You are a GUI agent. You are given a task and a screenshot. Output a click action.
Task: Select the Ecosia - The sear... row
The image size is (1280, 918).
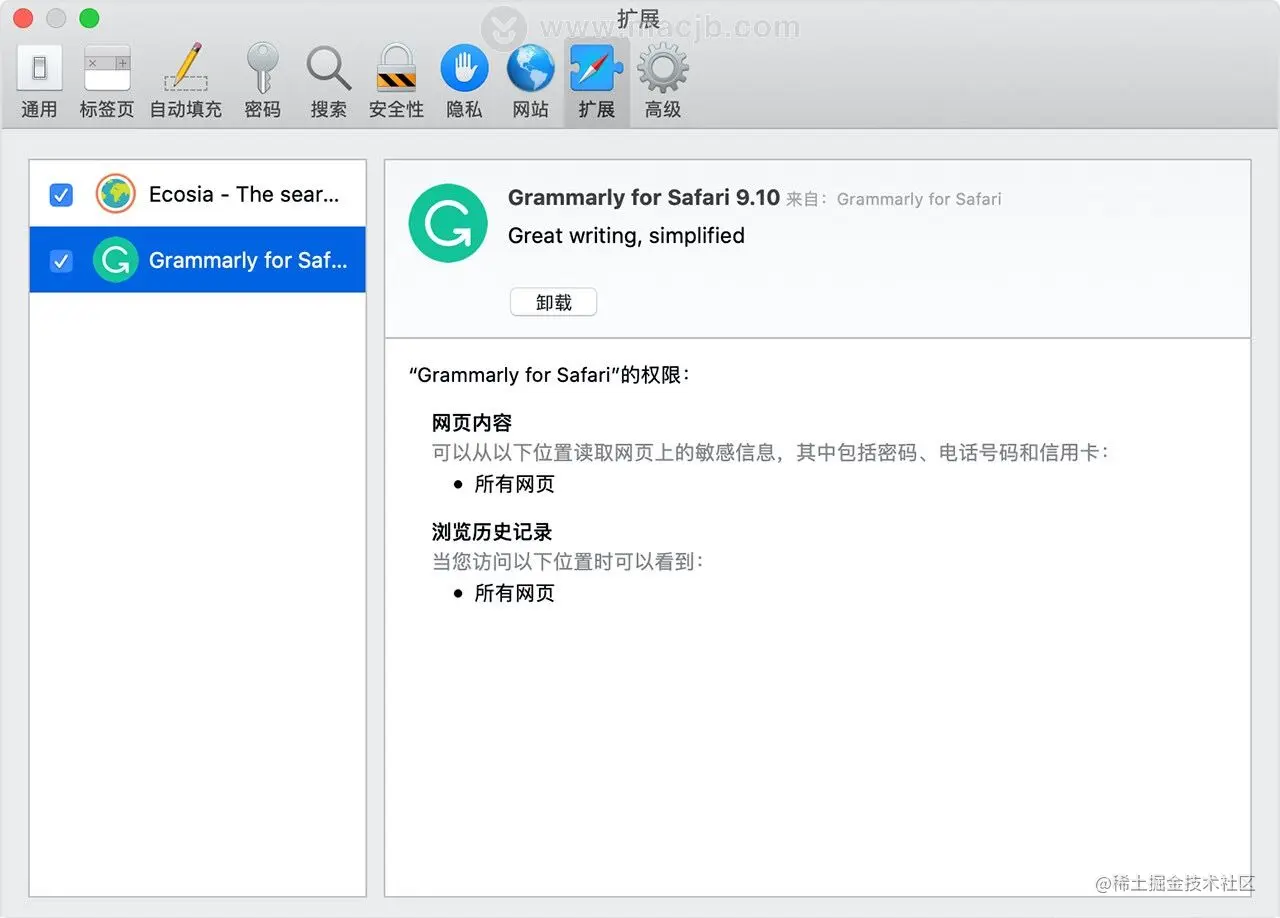click(198, 194)
